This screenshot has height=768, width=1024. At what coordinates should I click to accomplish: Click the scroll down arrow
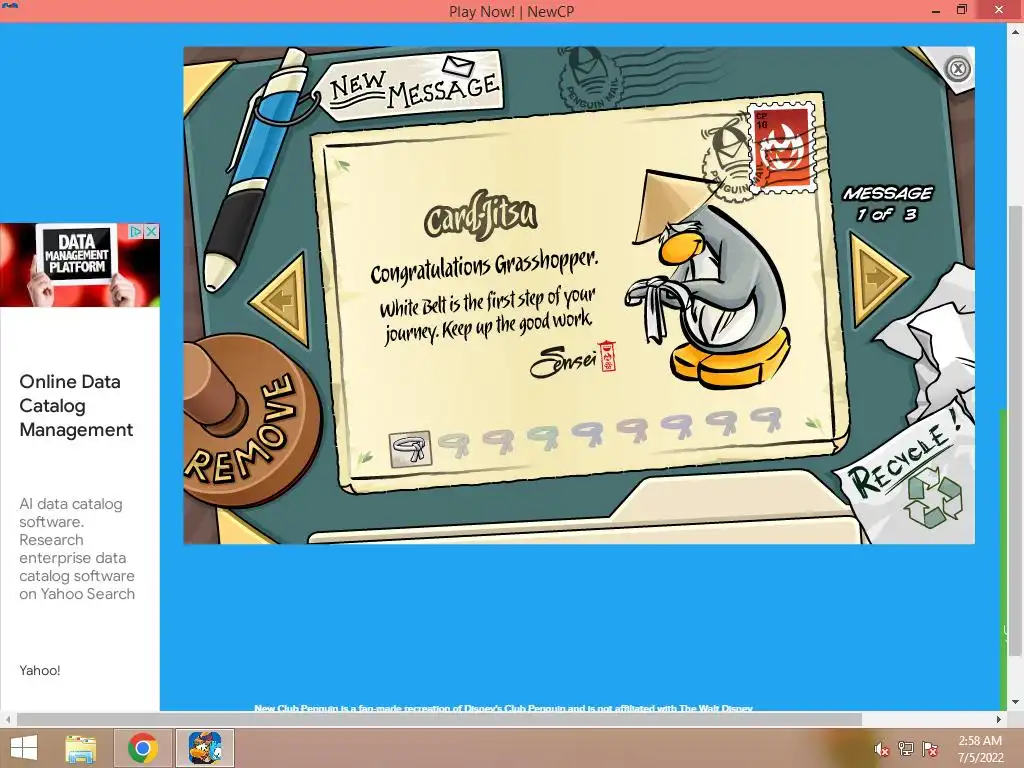pyautogui.click(x=1015, y=702)
